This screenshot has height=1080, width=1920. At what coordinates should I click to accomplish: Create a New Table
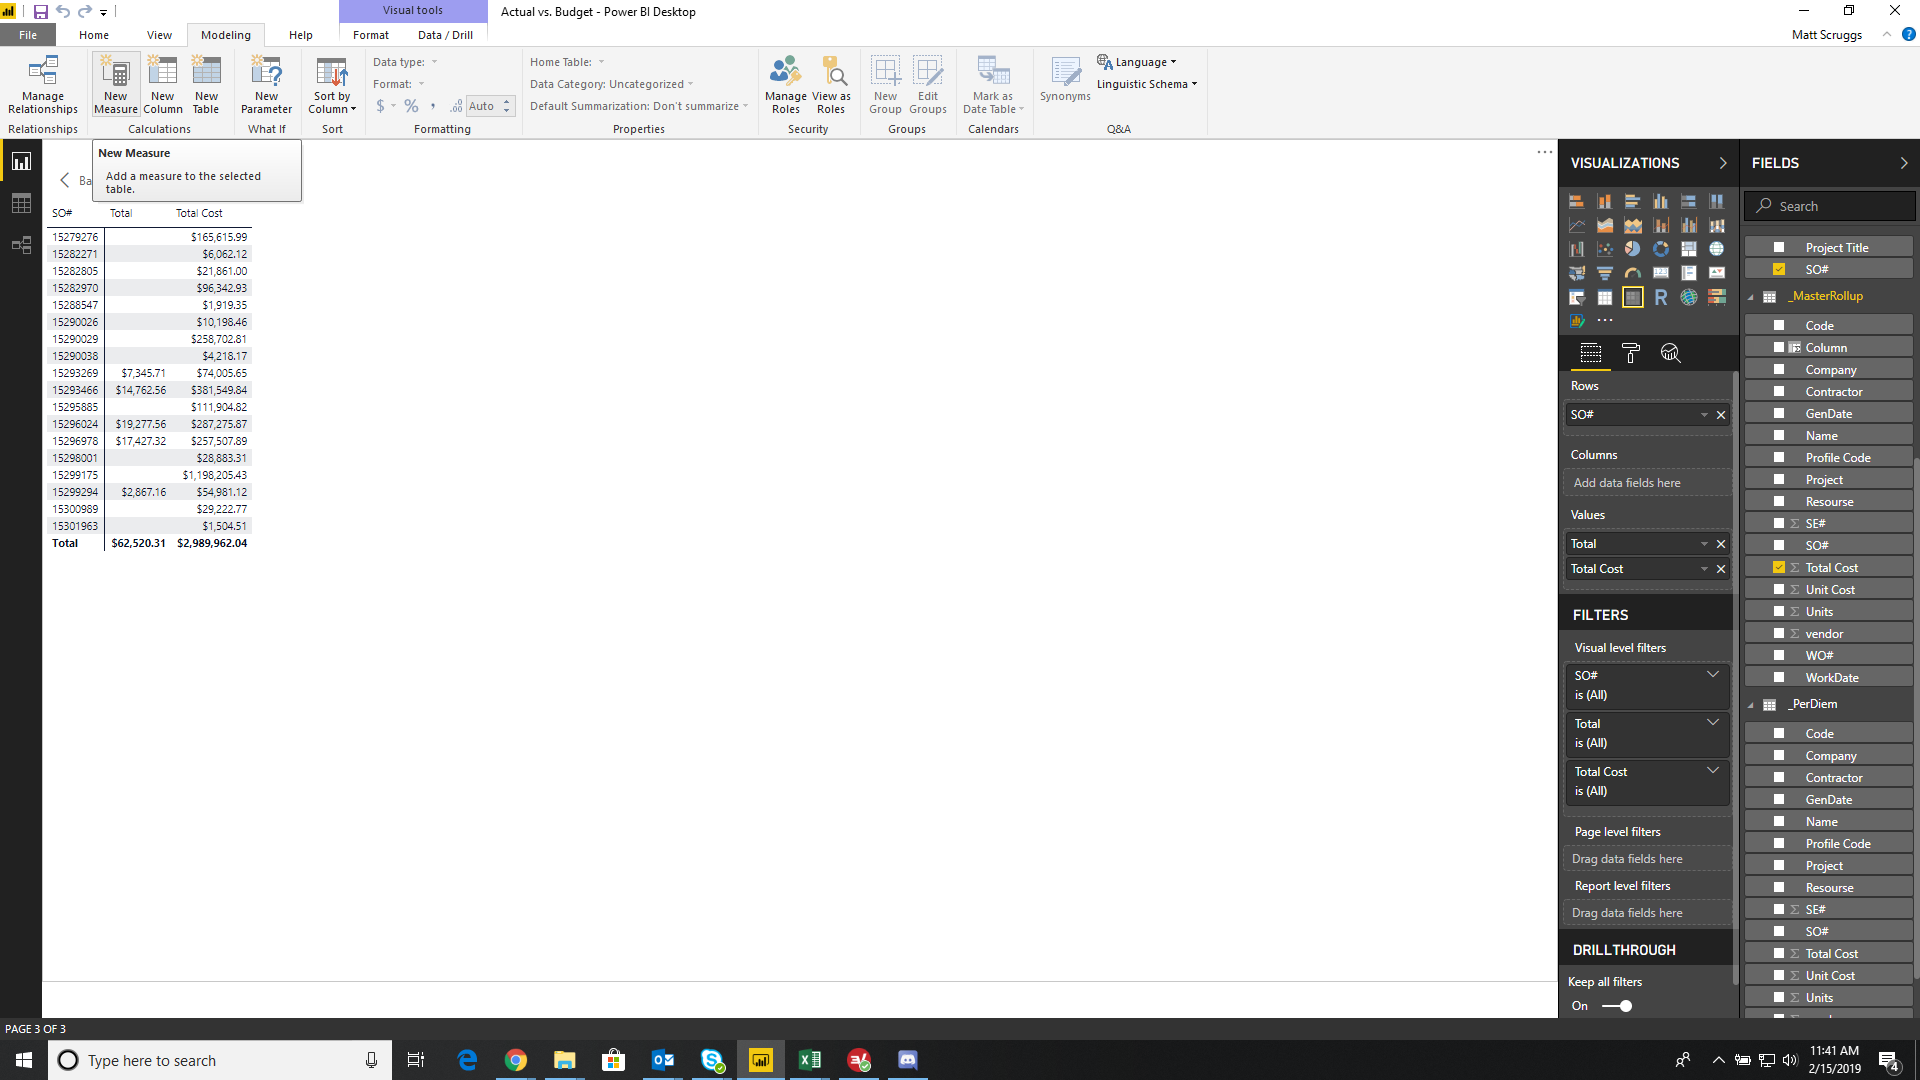[x=206, y=85]
